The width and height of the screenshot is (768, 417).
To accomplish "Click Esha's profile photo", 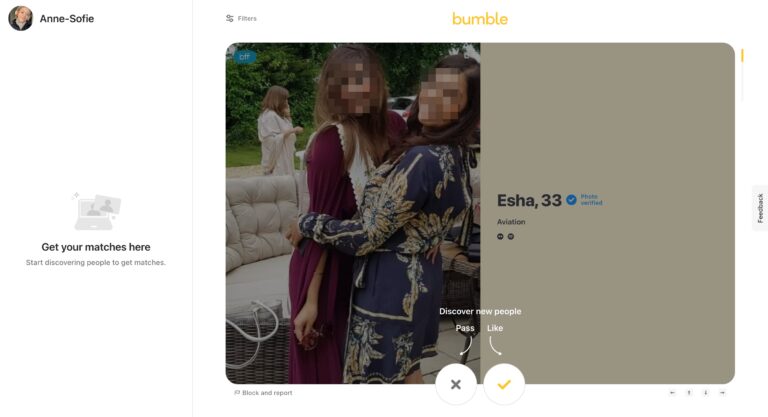I will coord(353,213).
